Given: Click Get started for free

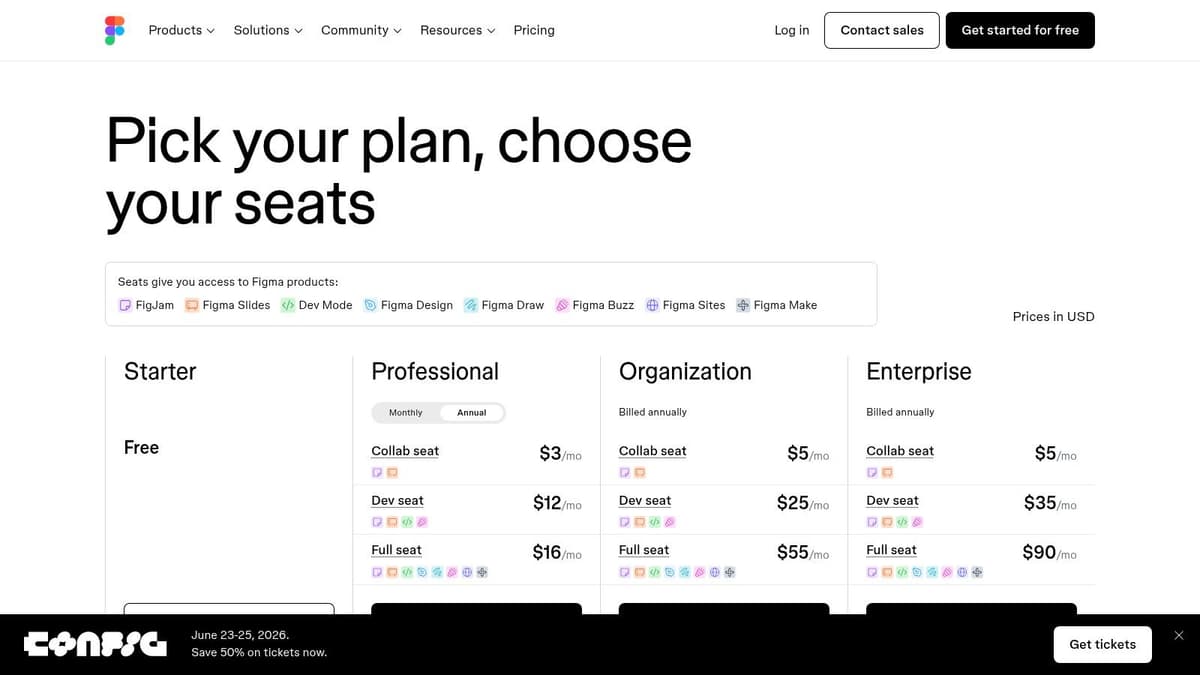Looking at the screenshot, I should click(x=1020, y=30).
